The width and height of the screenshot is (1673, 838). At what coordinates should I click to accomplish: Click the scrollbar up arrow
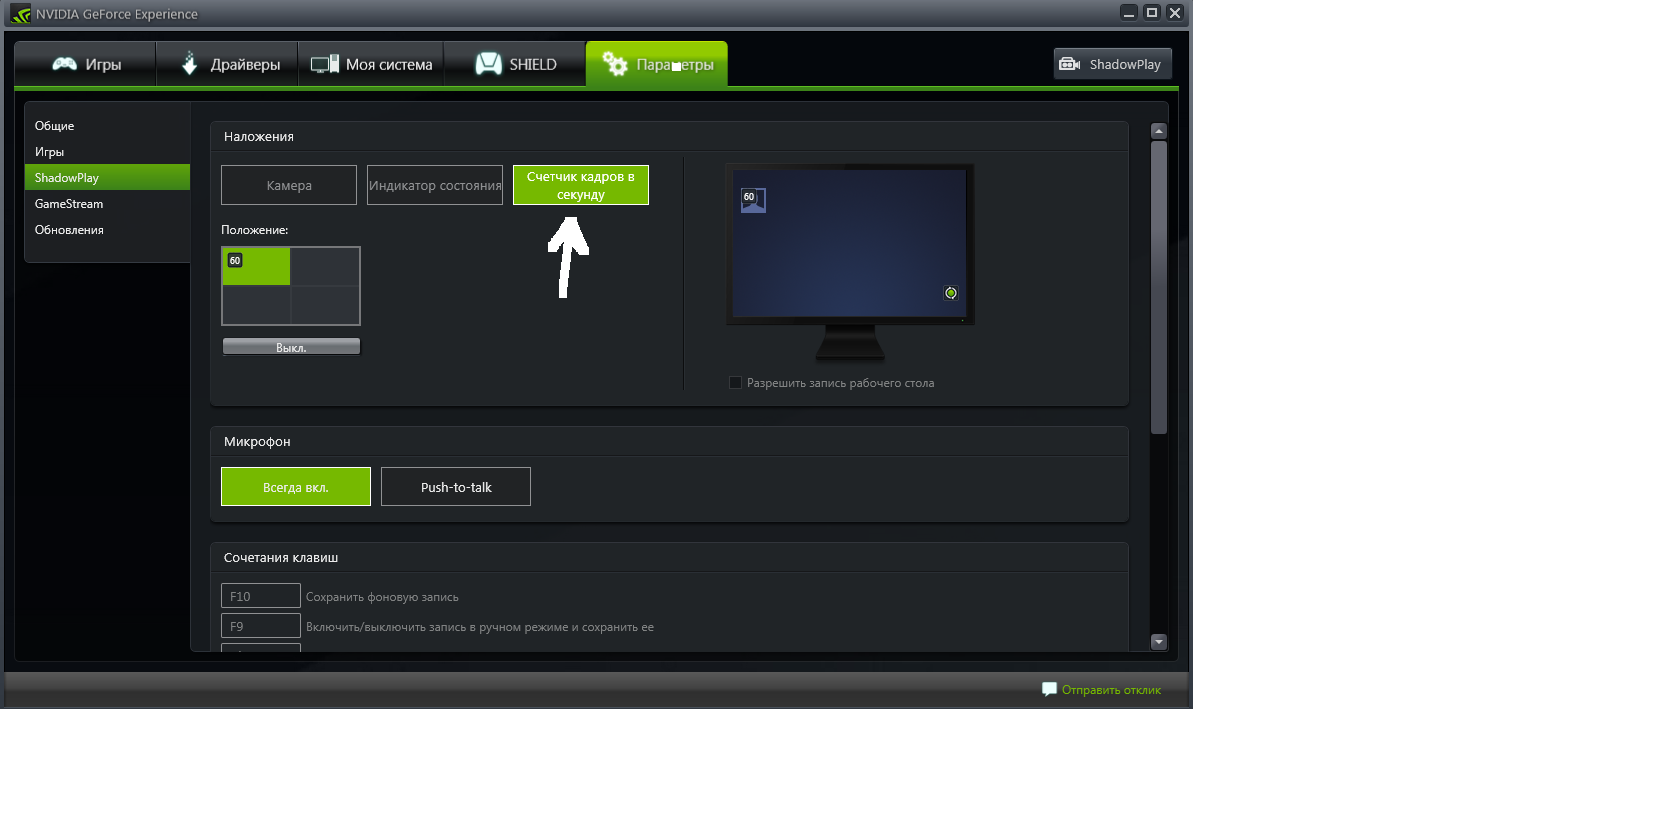tap(1159, 131)
